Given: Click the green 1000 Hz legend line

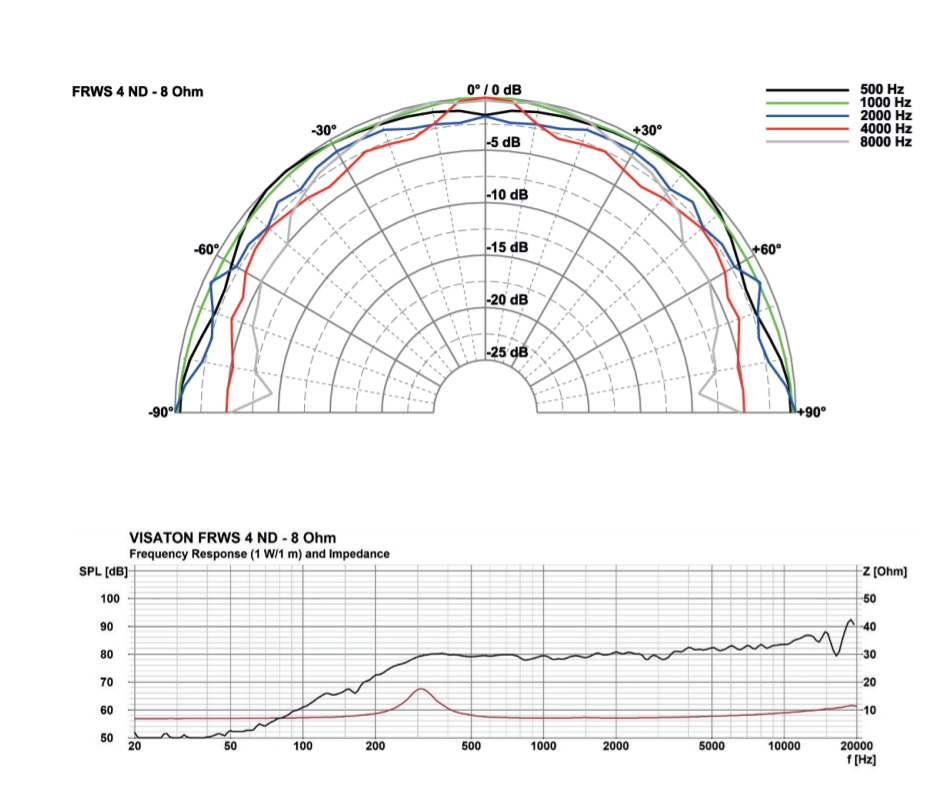Looking at the screenshot, I should pos(803,103).
